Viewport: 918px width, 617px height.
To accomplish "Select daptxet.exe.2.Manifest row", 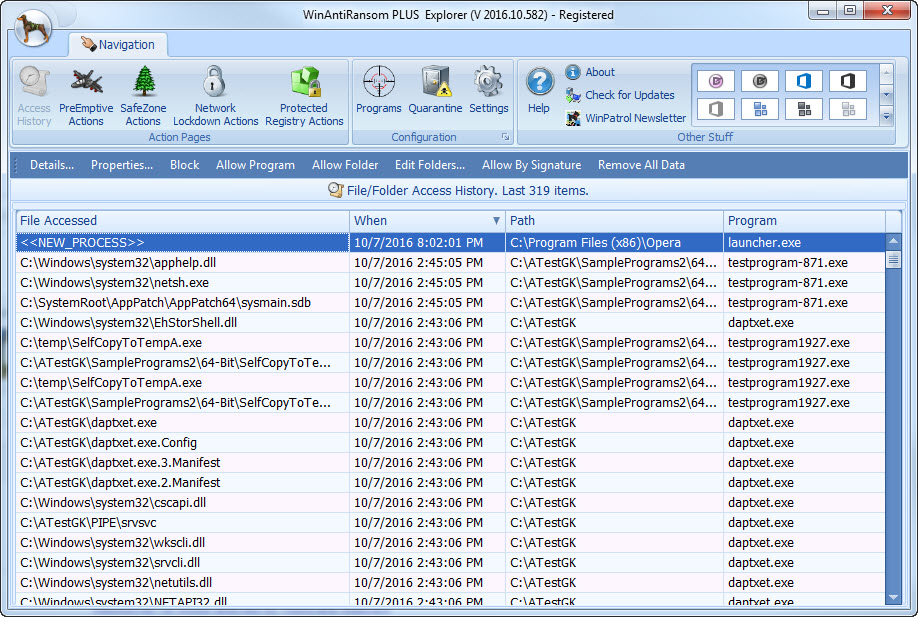I will click(450, 482).
